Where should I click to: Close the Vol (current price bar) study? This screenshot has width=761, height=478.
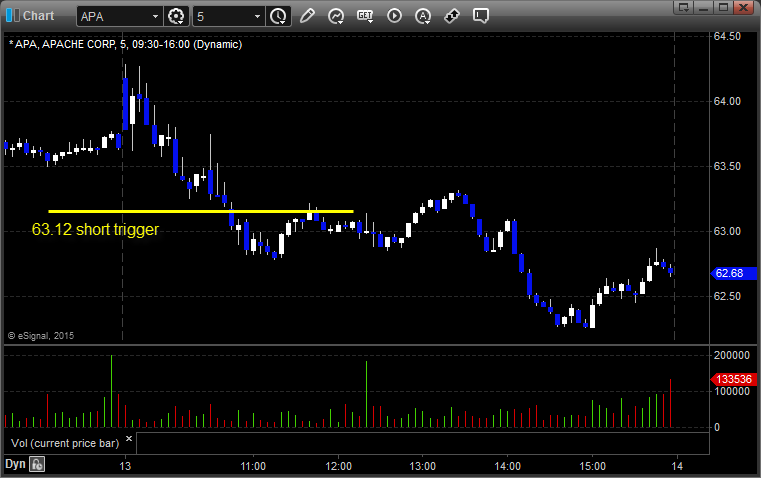point(128,439)
